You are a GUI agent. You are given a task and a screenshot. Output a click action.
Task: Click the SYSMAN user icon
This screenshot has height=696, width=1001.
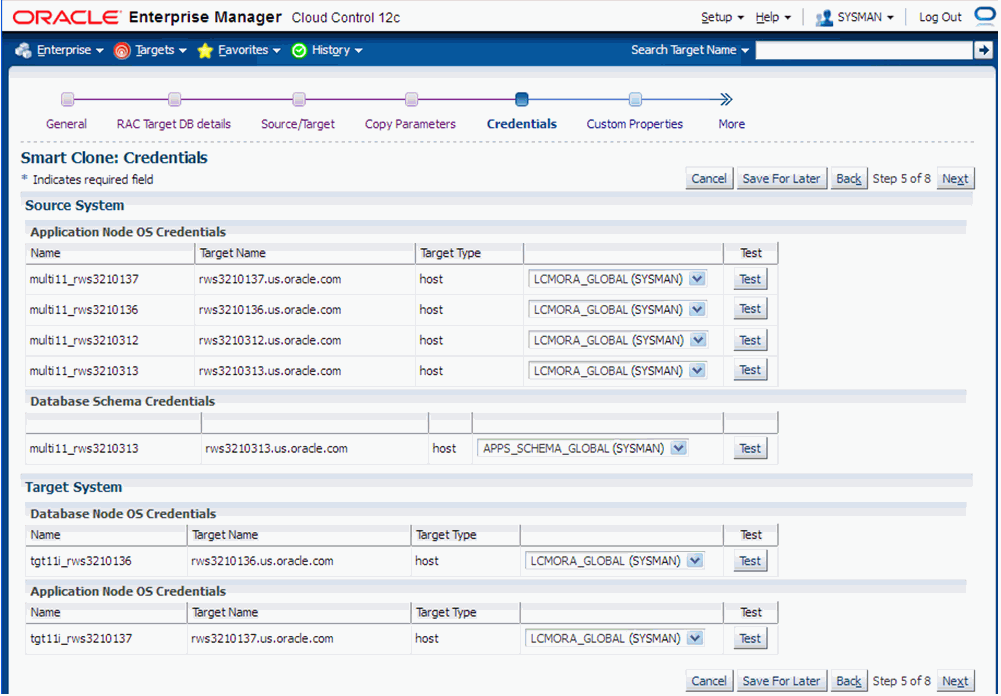coord(824,18)
